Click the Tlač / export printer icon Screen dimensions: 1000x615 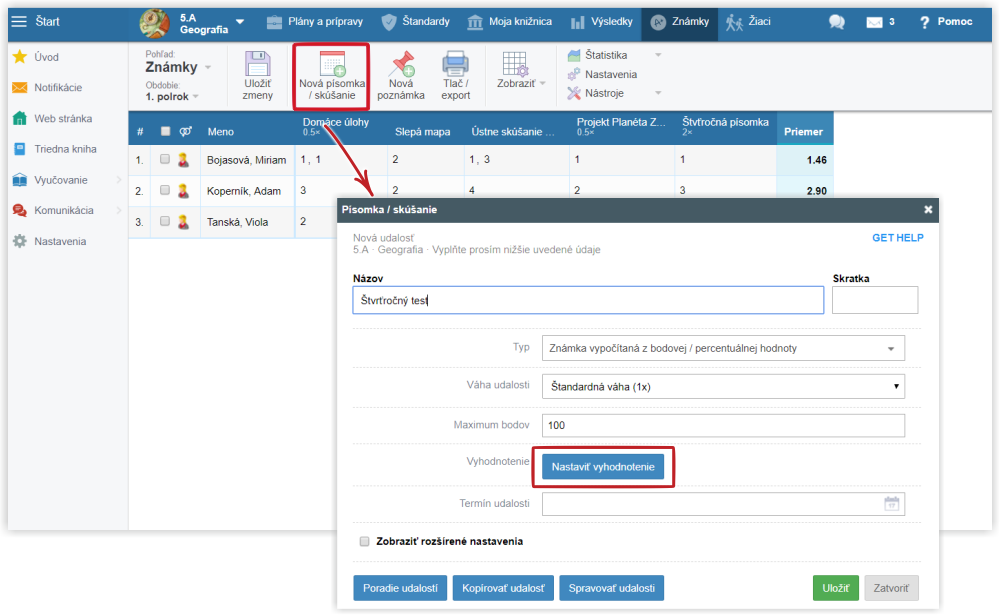(456, 65)
